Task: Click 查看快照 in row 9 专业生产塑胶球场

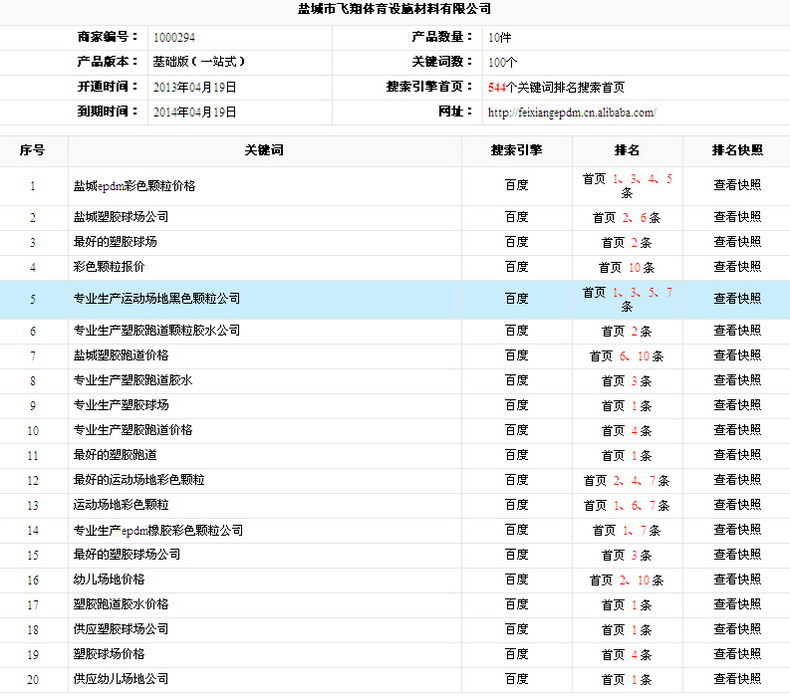Action: [737, 405]
